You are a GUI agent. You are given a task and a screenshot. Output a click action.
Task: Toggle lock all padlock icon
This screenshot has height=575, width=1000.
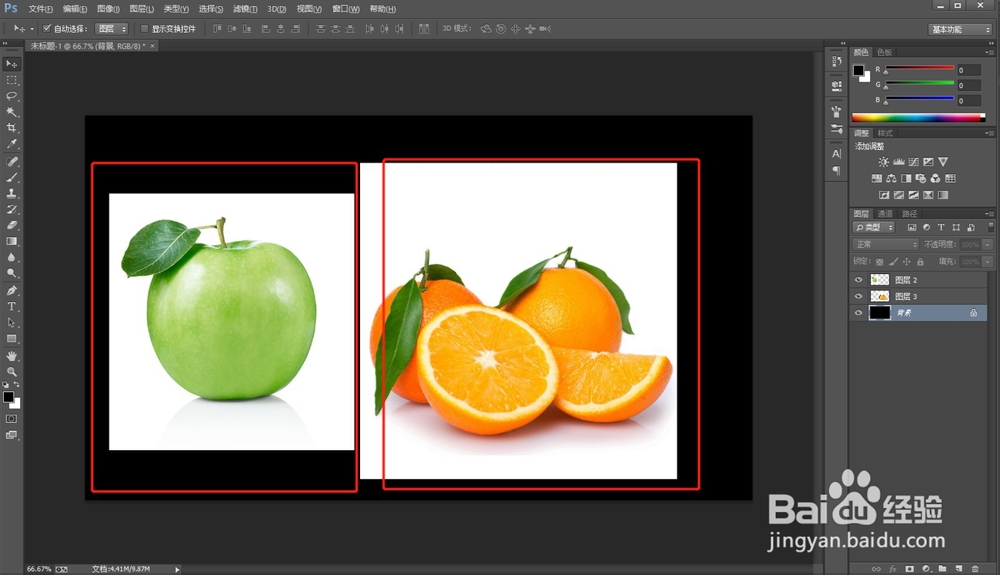click(x=920, y=262)
